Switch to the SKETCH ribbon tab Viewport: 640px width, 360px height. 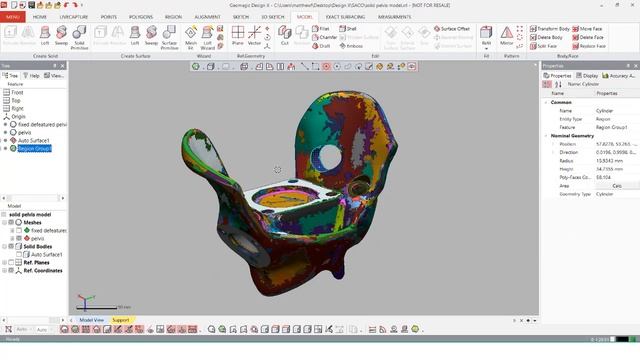click(241, 17)
